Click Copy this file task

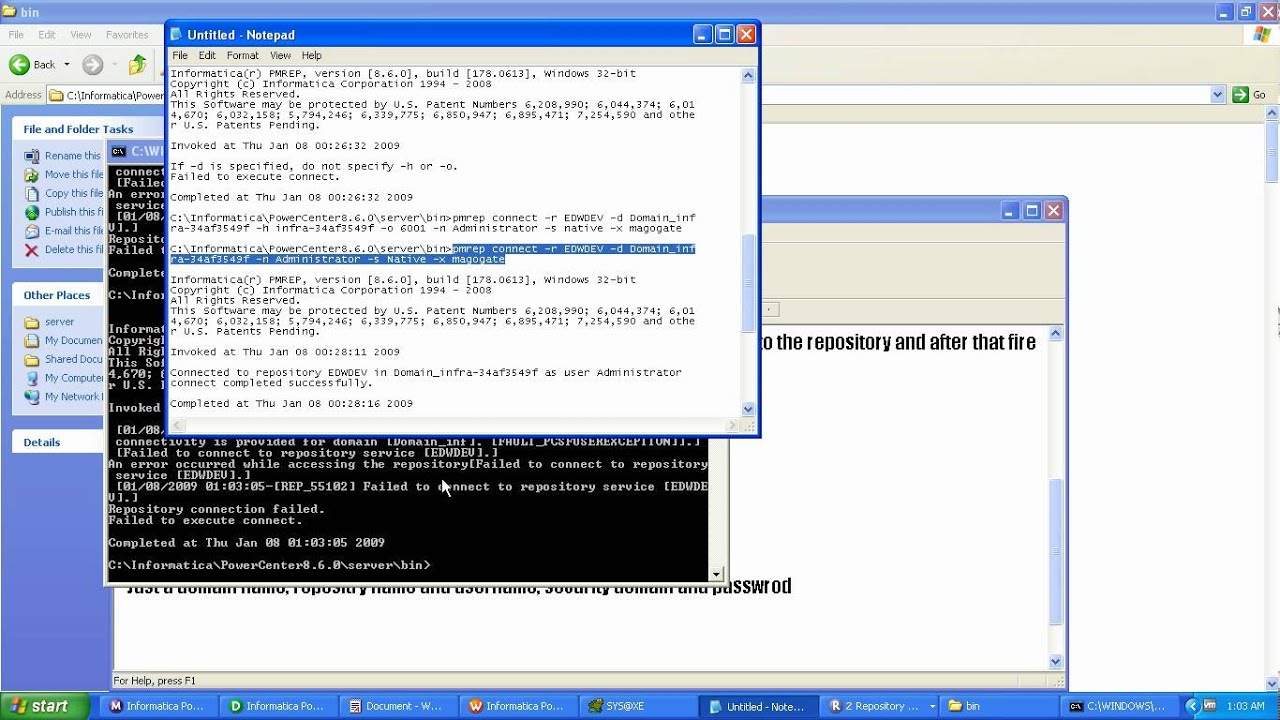point(73,194)
